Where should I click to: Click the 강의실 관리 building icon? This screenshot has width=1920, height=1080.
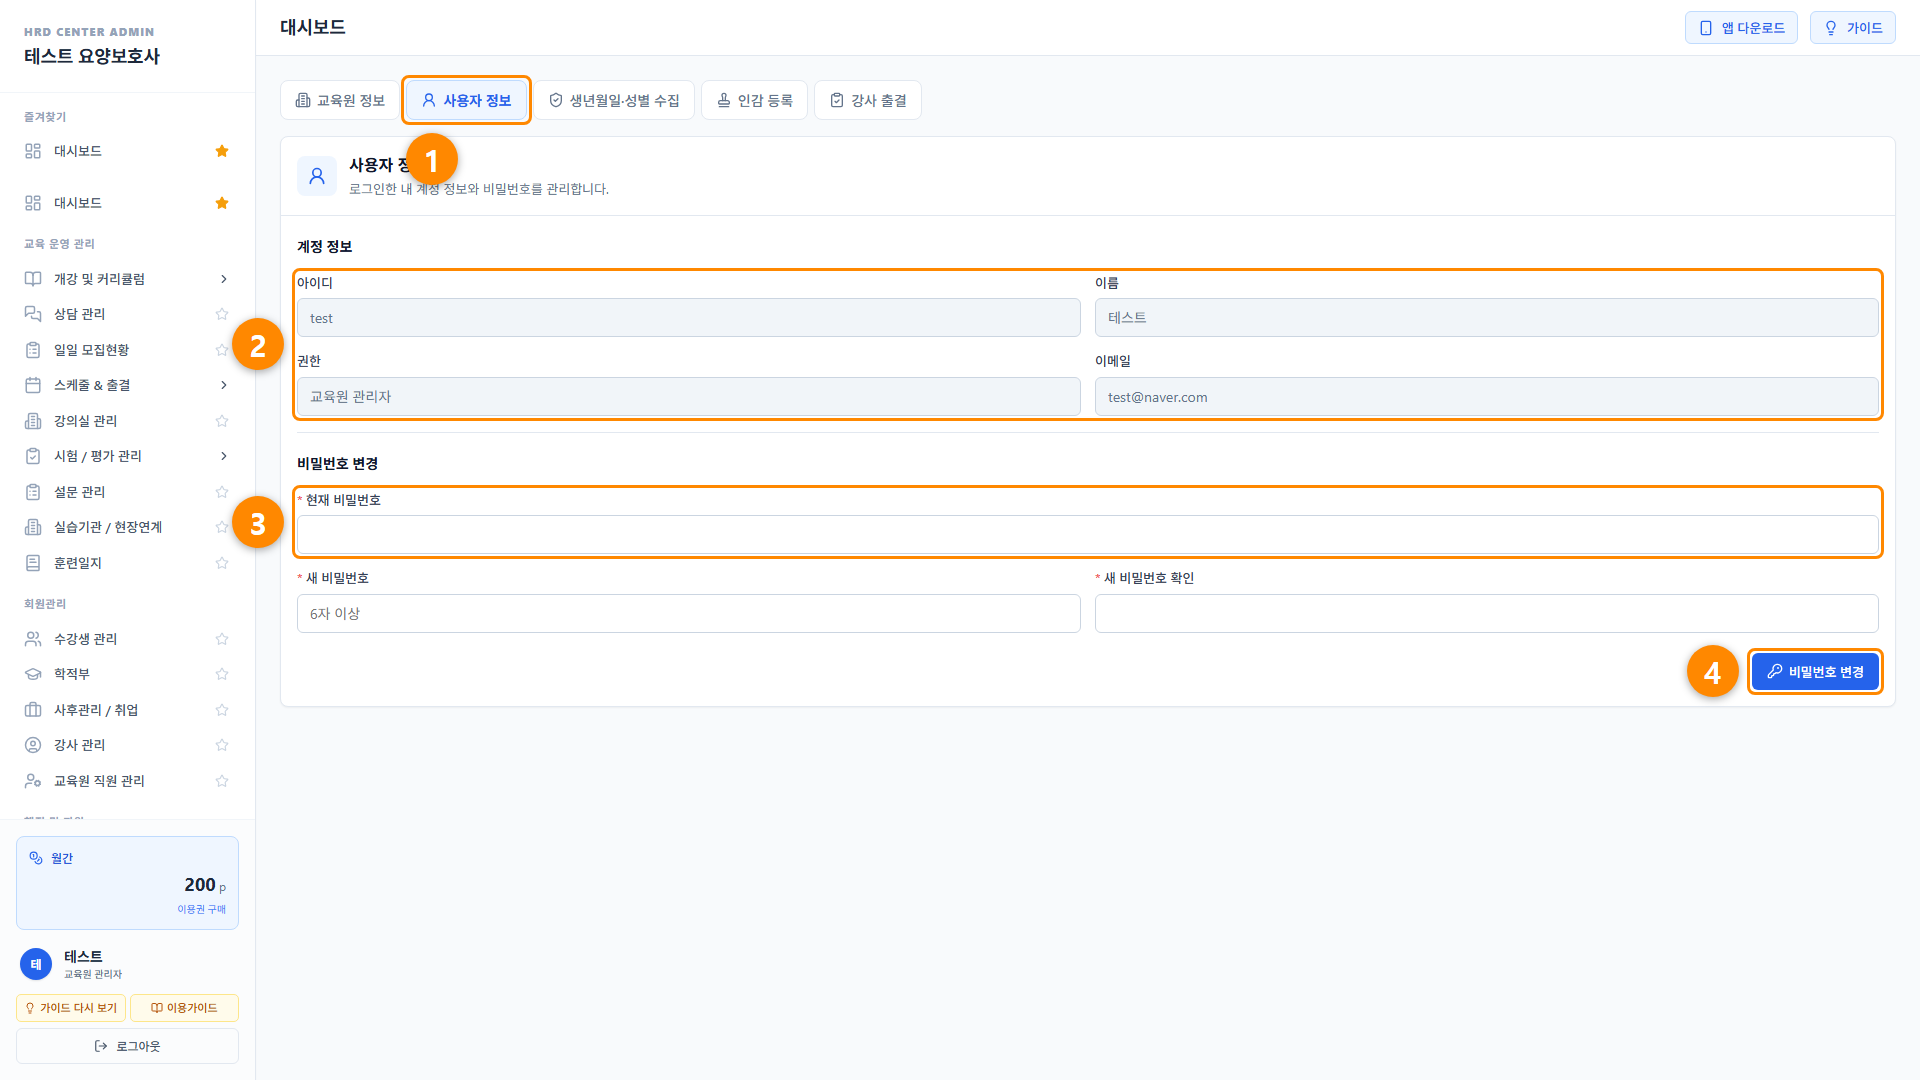pyautogui.click(x=33, y=421)
